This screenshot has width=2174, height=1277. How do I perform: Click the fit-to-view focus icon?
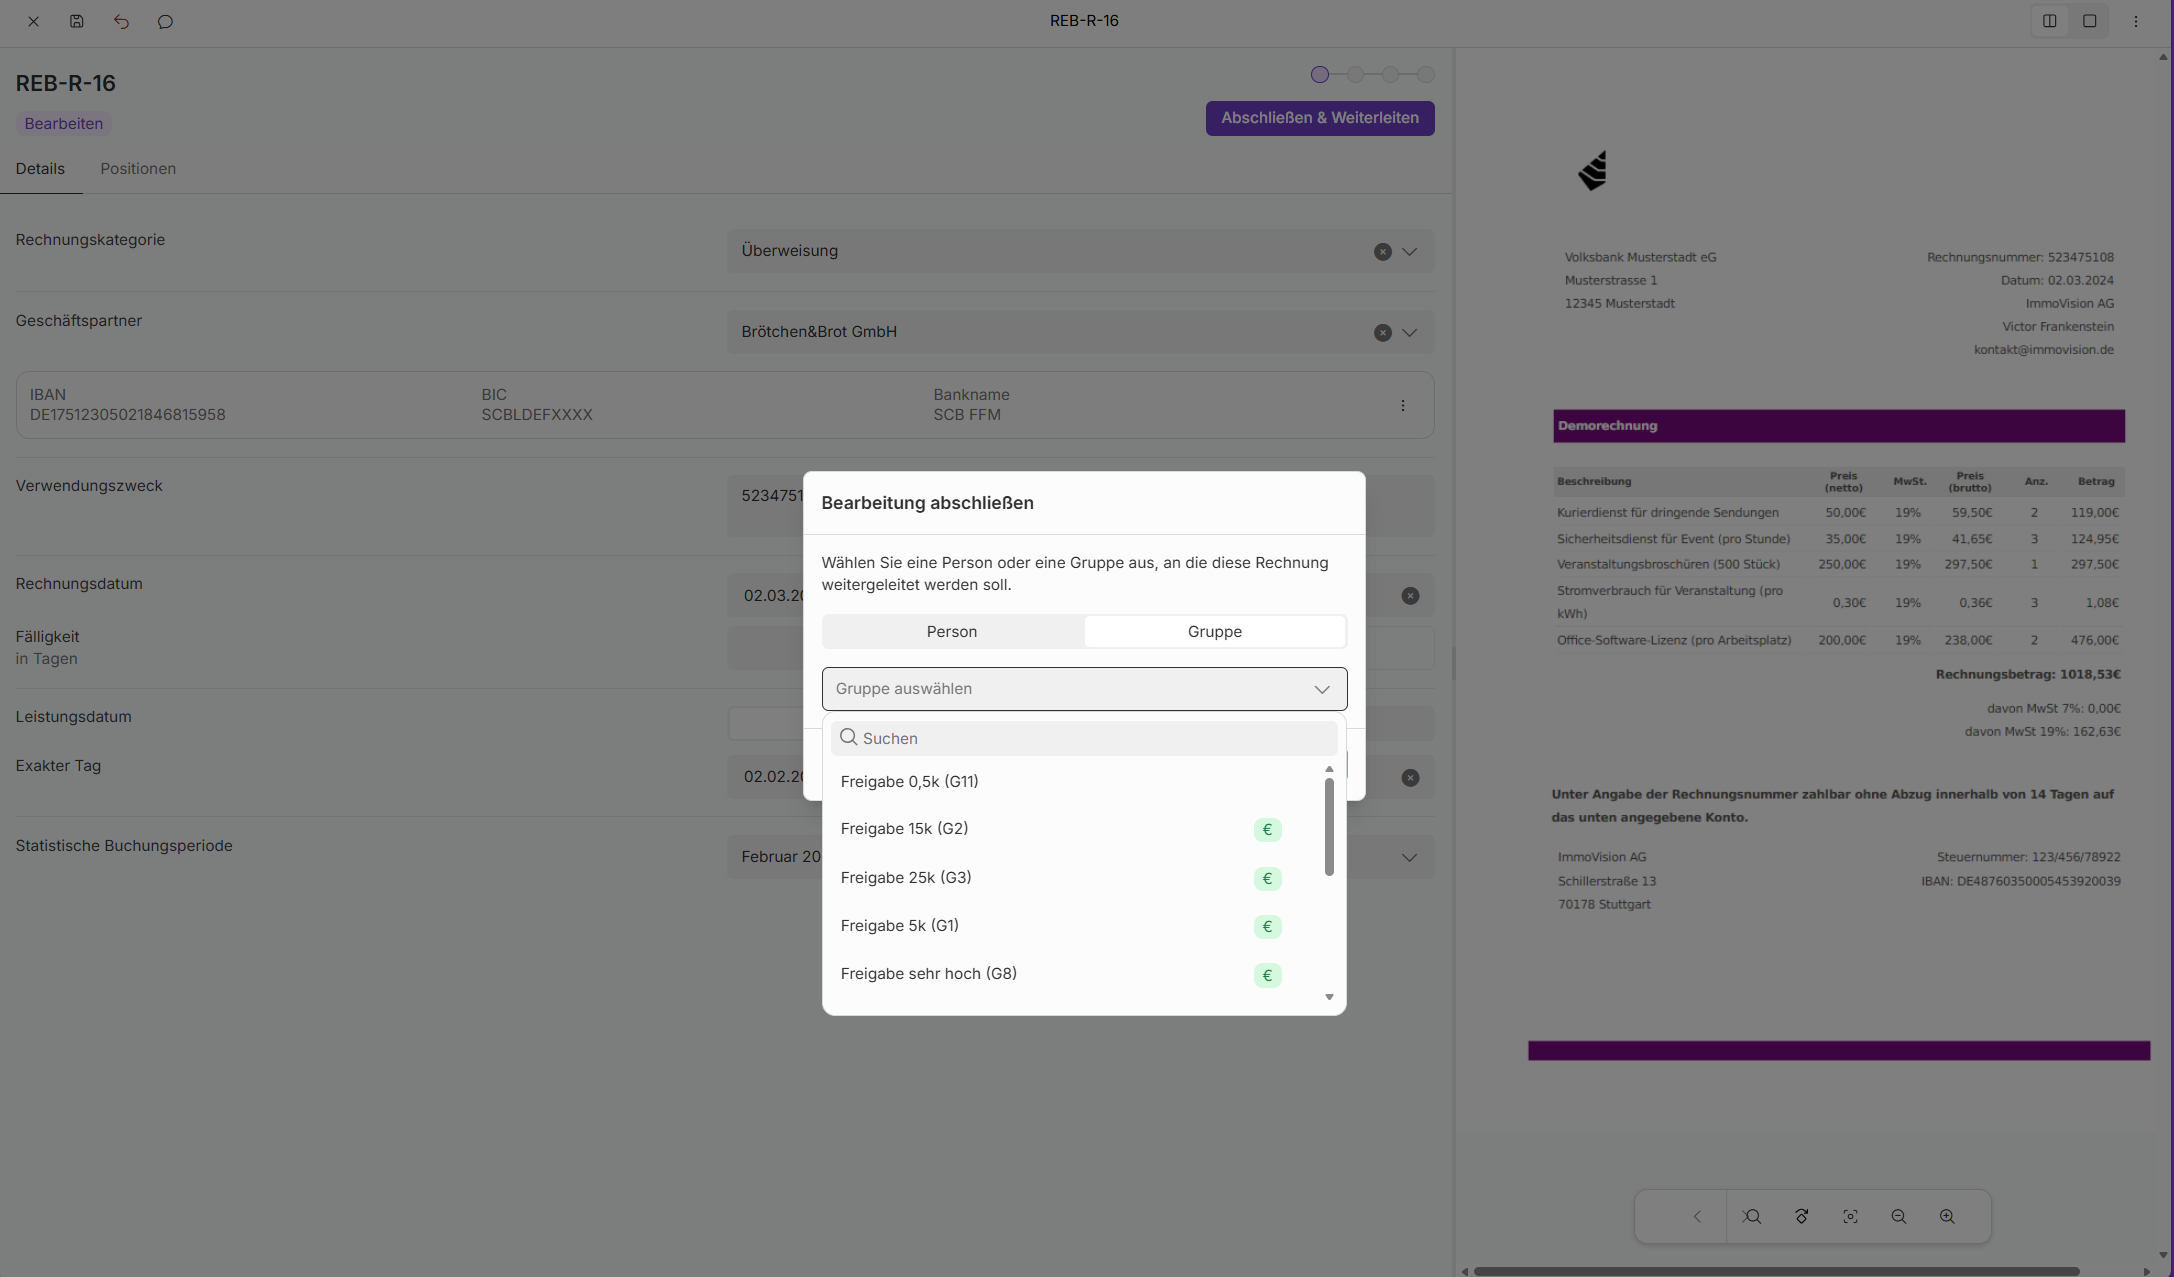tap(1850, 1216)
